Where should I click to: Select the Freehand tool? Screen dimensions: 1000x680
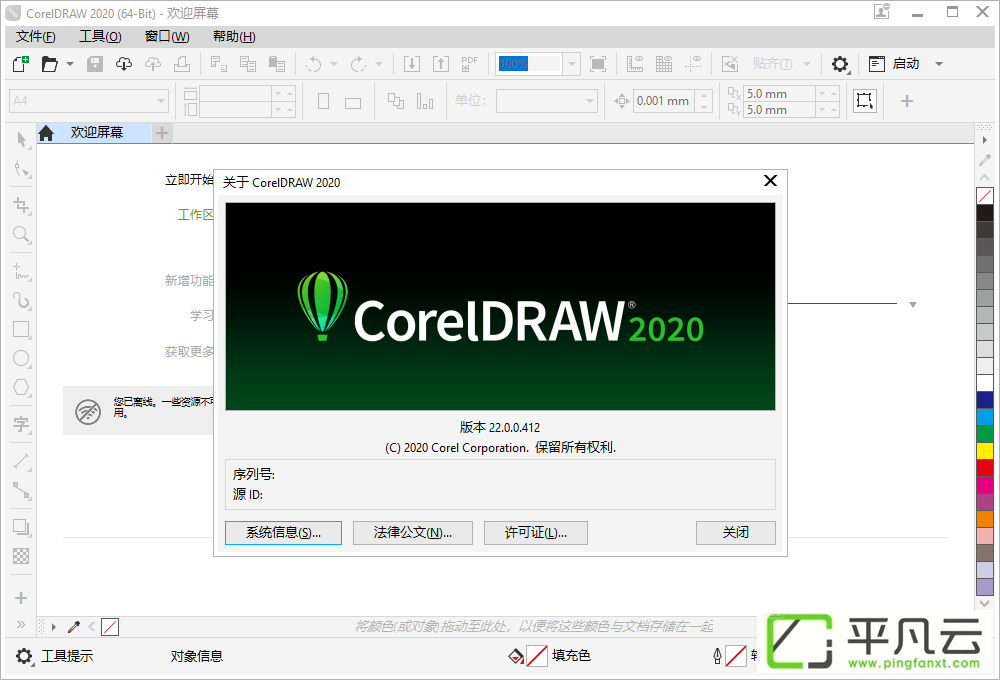(x=21, y=272)
